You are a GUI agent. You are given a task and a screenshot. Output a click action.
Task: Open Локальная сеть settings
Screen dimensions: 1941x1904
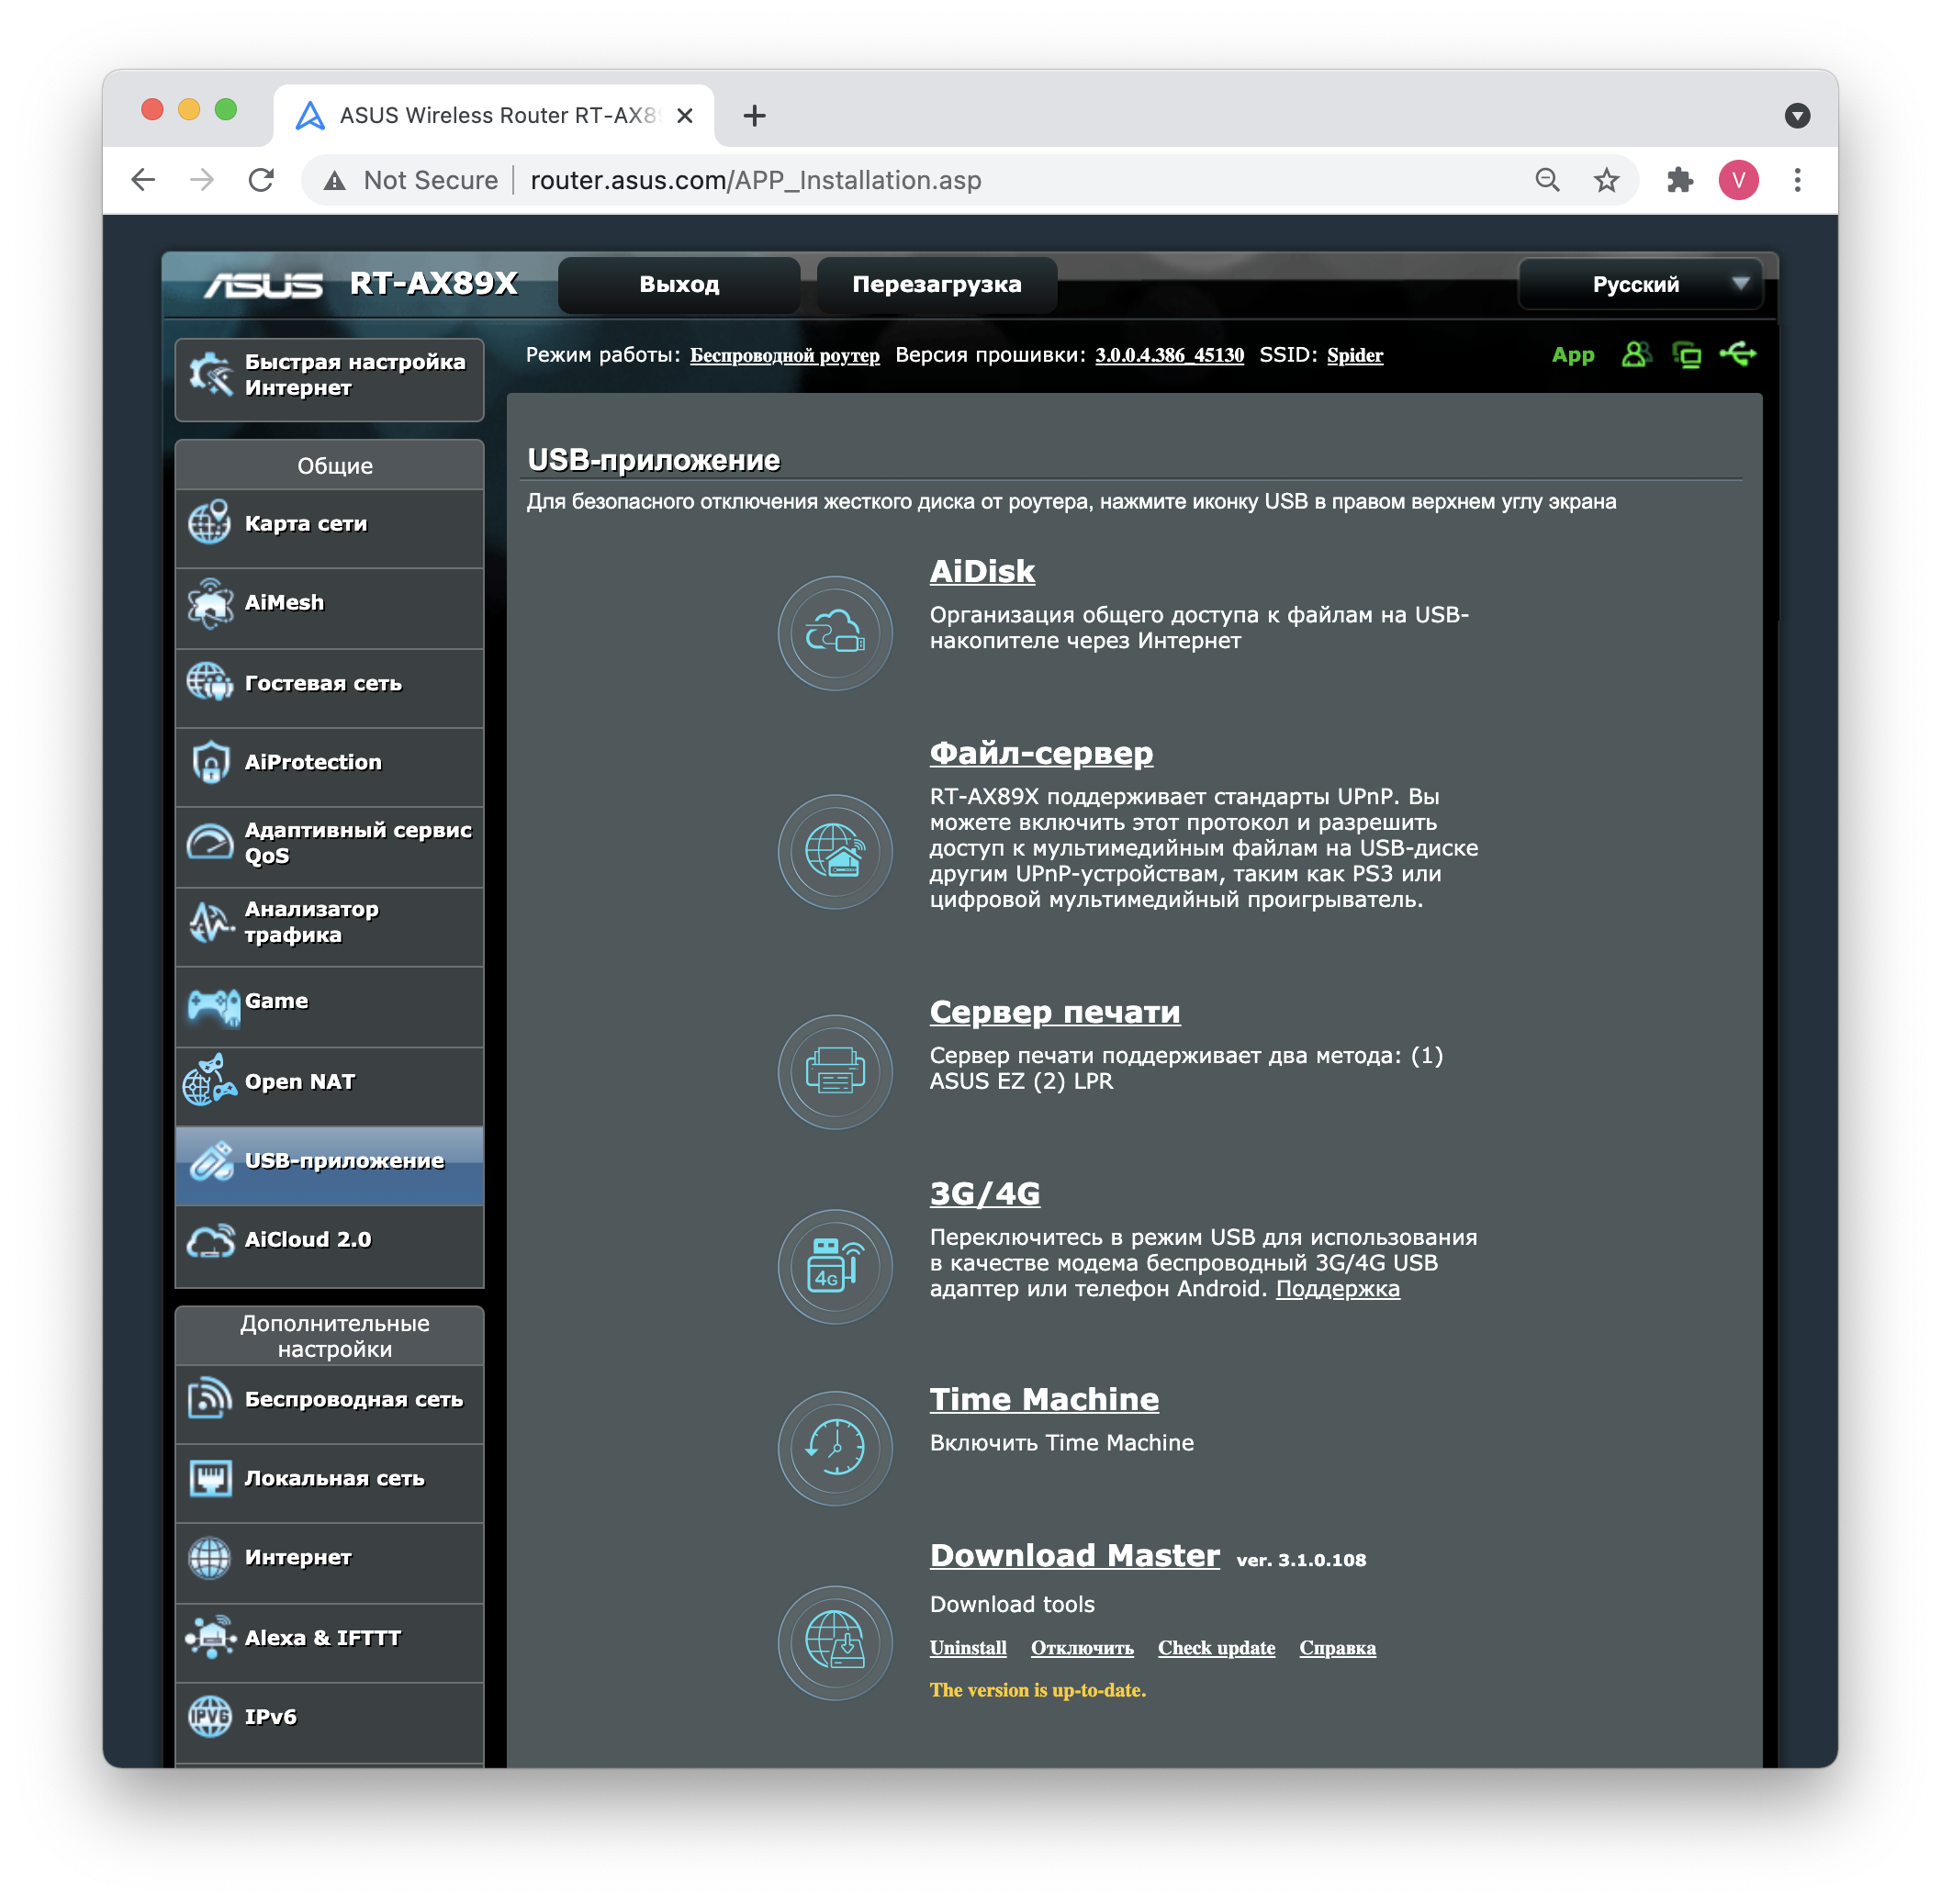click(x=329, y=1483)
